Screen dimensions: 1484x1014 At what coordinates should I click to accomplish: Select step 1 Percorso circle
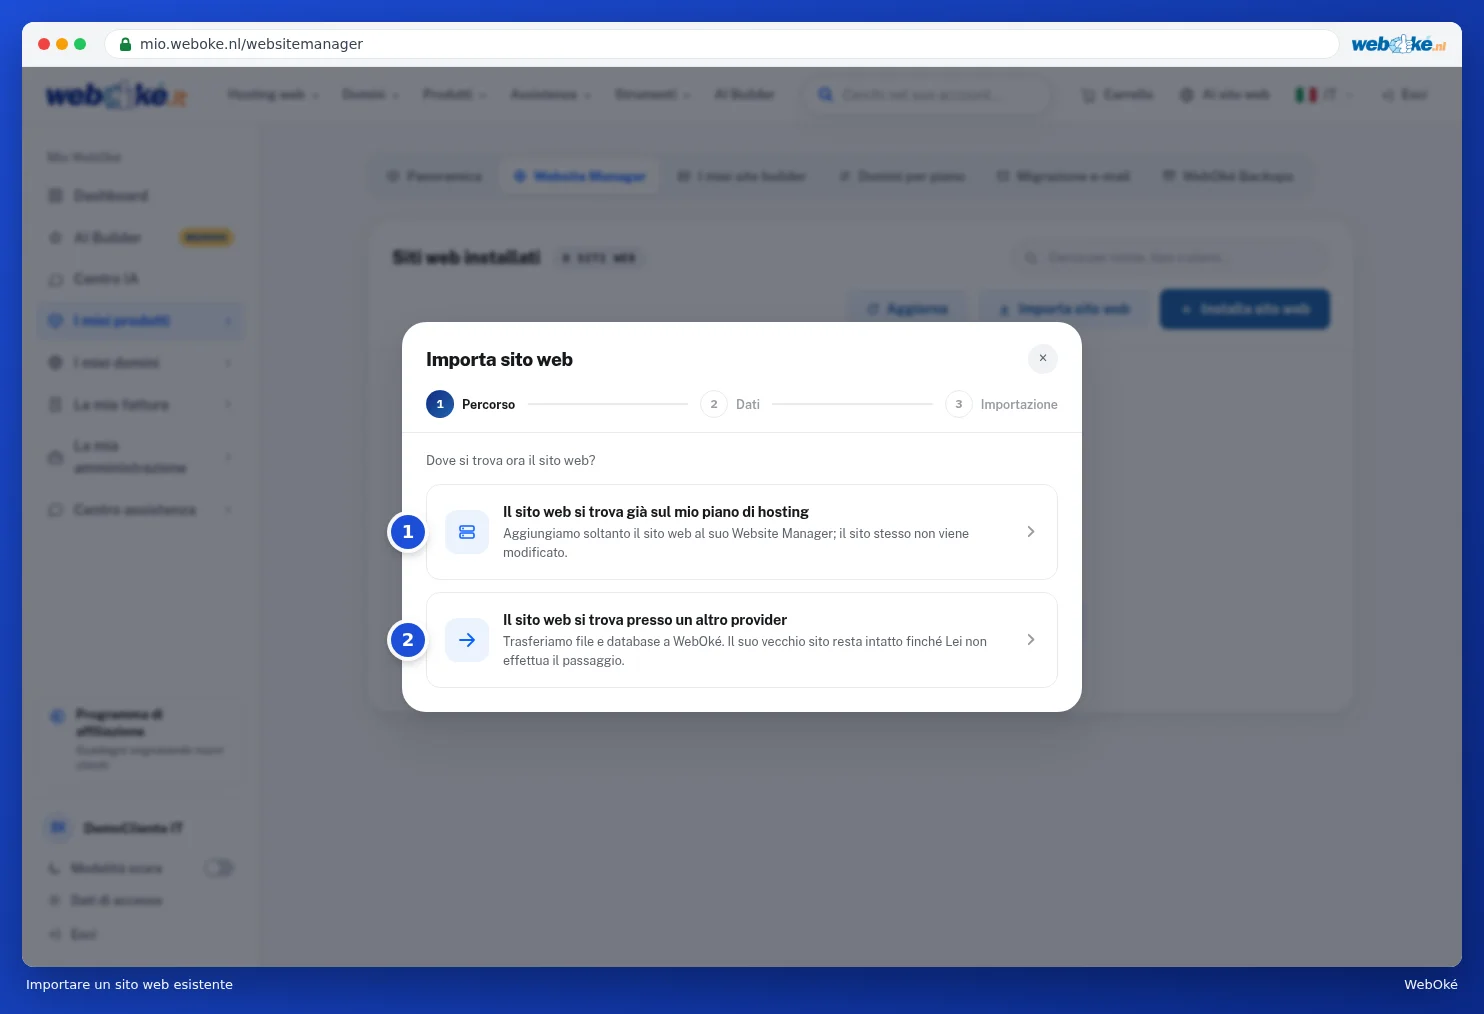(x=440, y=404)
